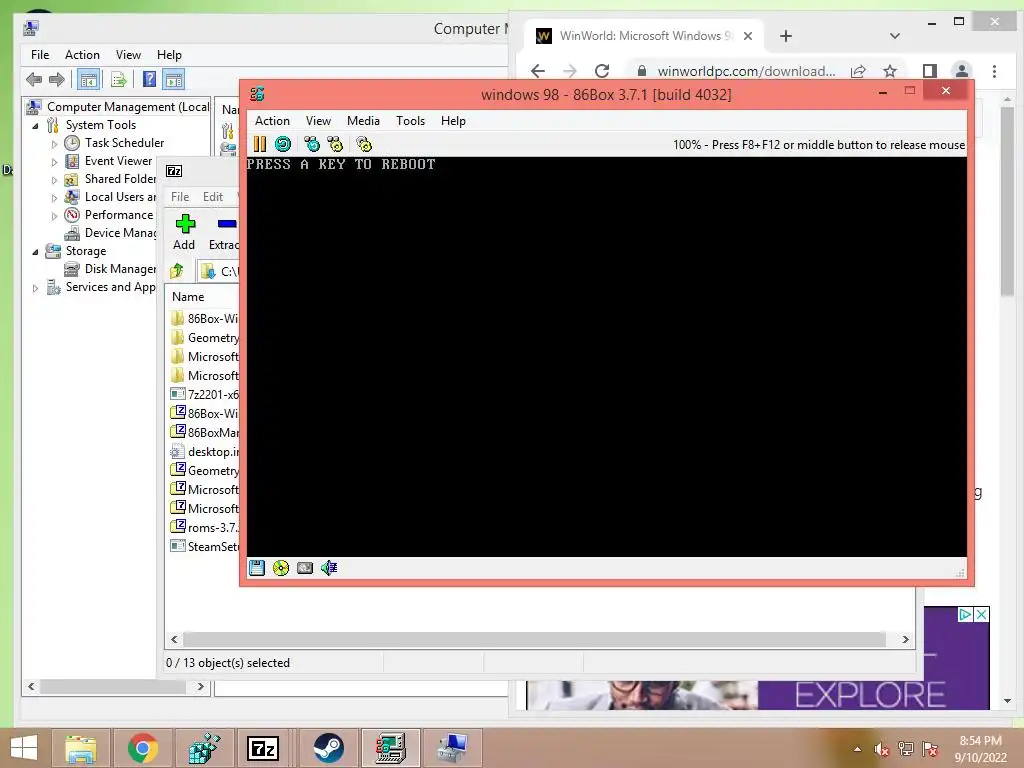Click export list toolbar icon
The height and width of the screenshot is (768, 1024).
[119, 80]
